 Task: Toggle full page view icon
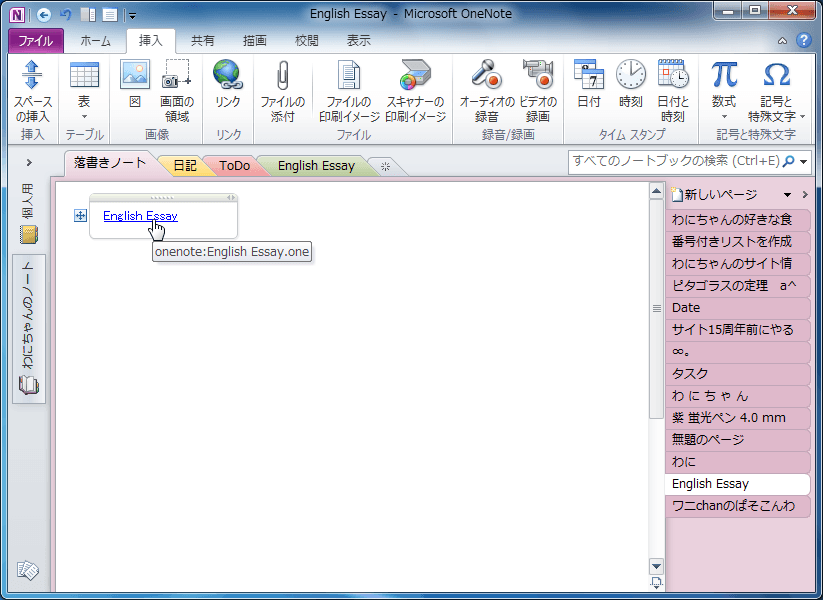(x=110, y=15)
